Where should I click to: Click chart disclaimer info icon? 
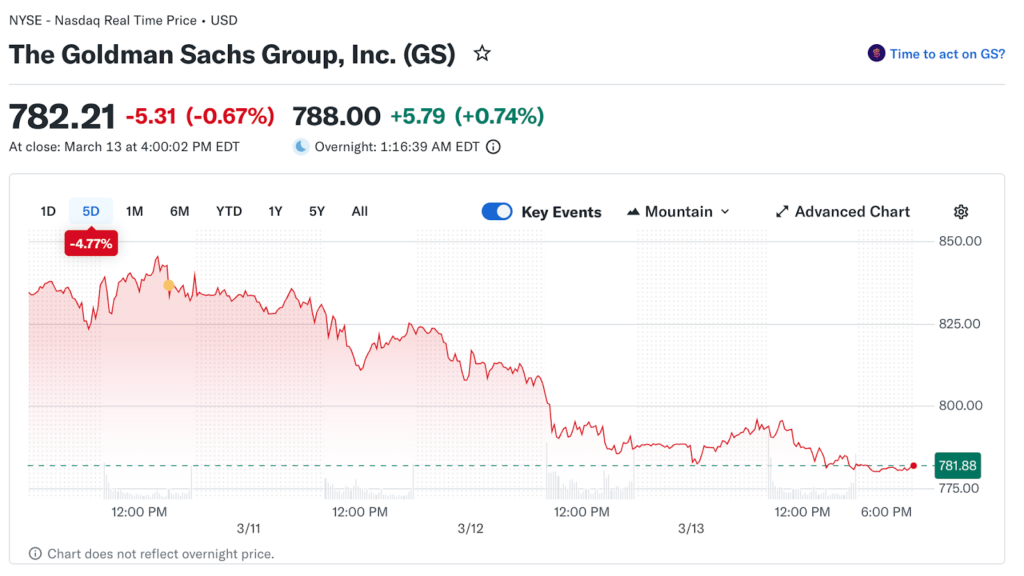coord(36,554)
